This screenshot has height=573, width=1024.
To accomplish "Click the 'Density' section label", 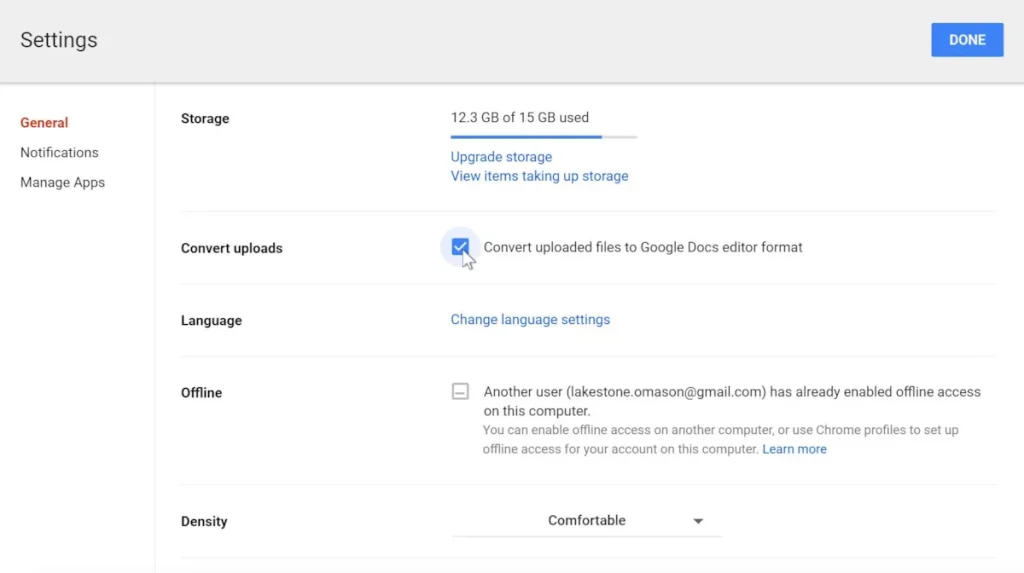I will [x=204, y=521].
